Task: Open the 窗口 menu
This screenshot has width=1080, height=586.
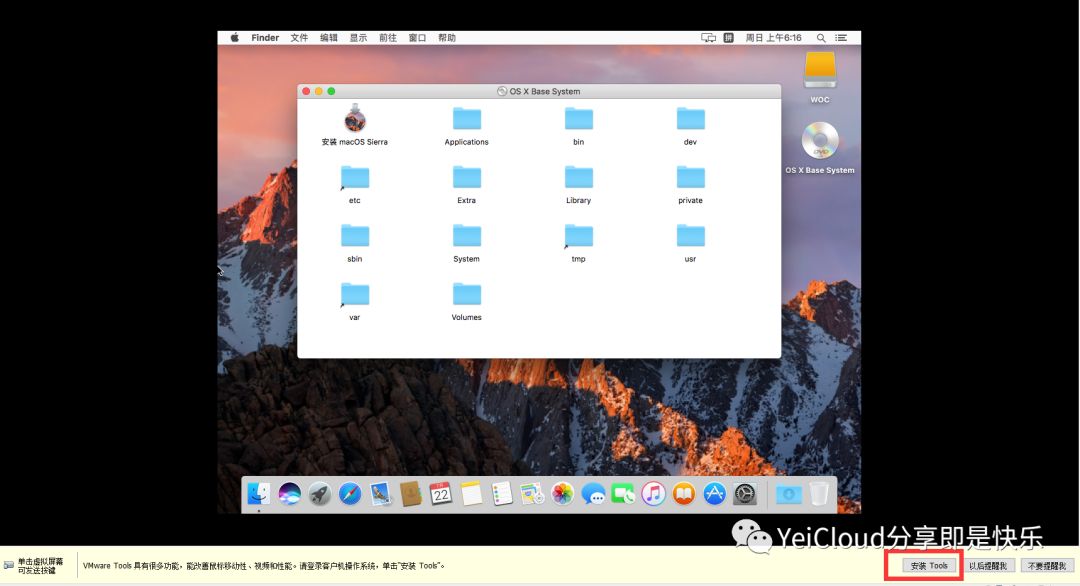Action: pyautogui.click(x=417, y=38)
